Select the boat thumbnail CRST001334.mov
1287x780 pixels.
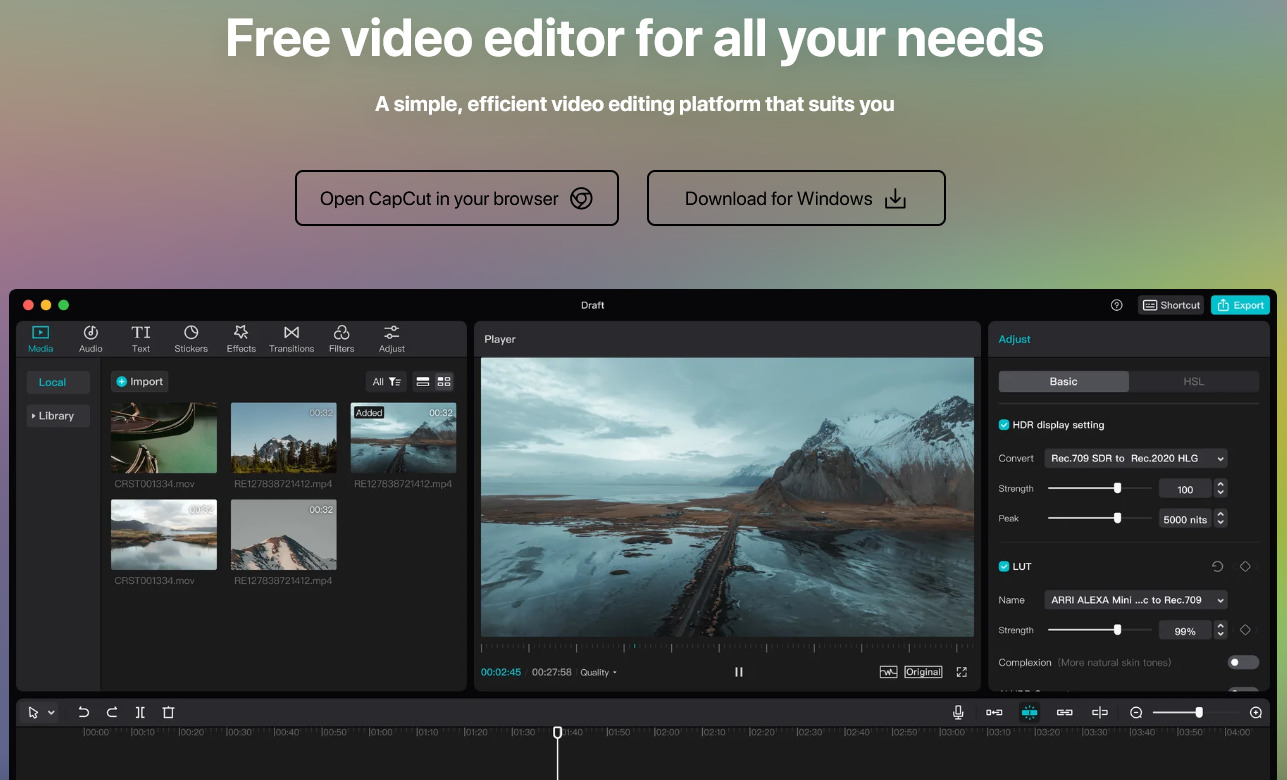[164, 438]
